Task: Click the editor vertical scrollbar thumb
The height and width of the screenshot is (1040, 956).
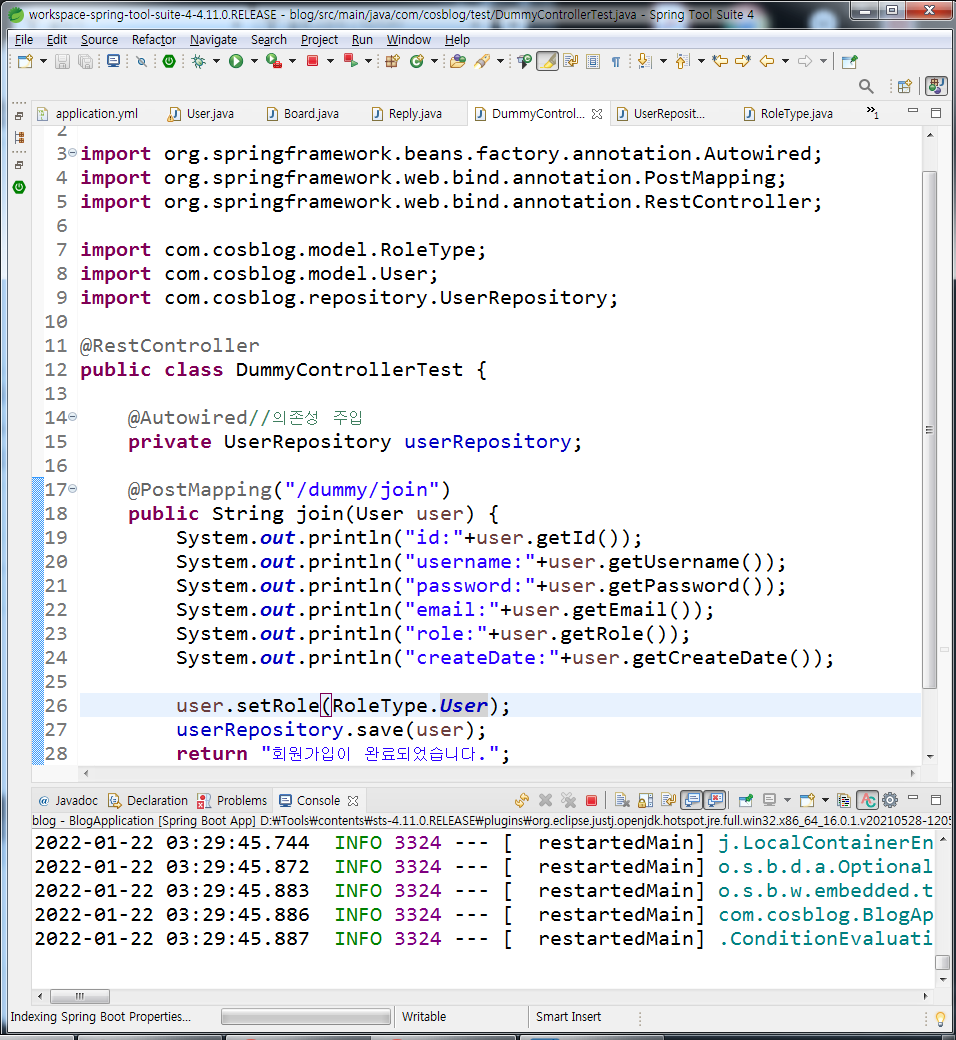Action: pos(929,430)
